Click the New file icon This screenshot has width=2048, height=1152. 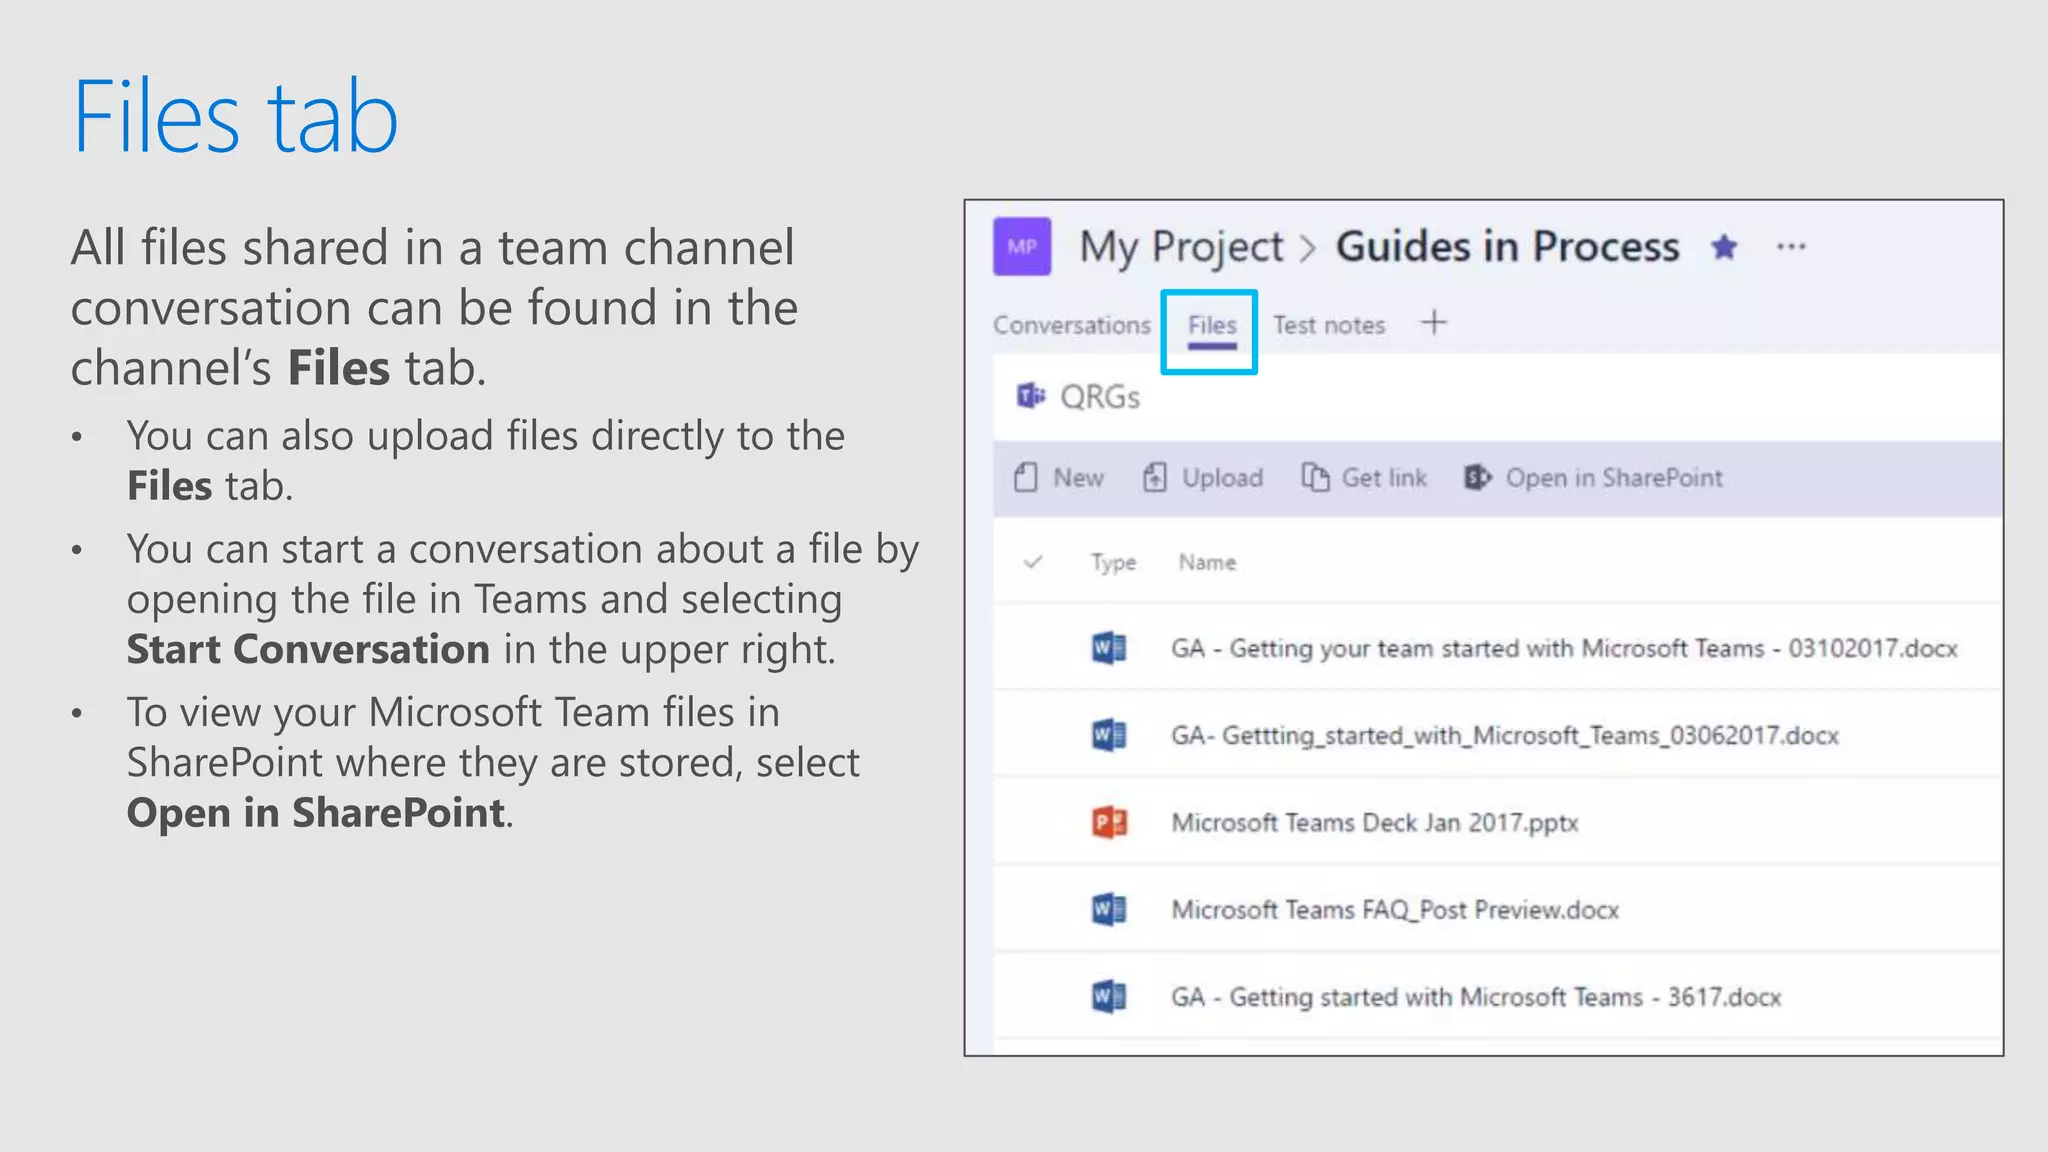coord(1025,477)
